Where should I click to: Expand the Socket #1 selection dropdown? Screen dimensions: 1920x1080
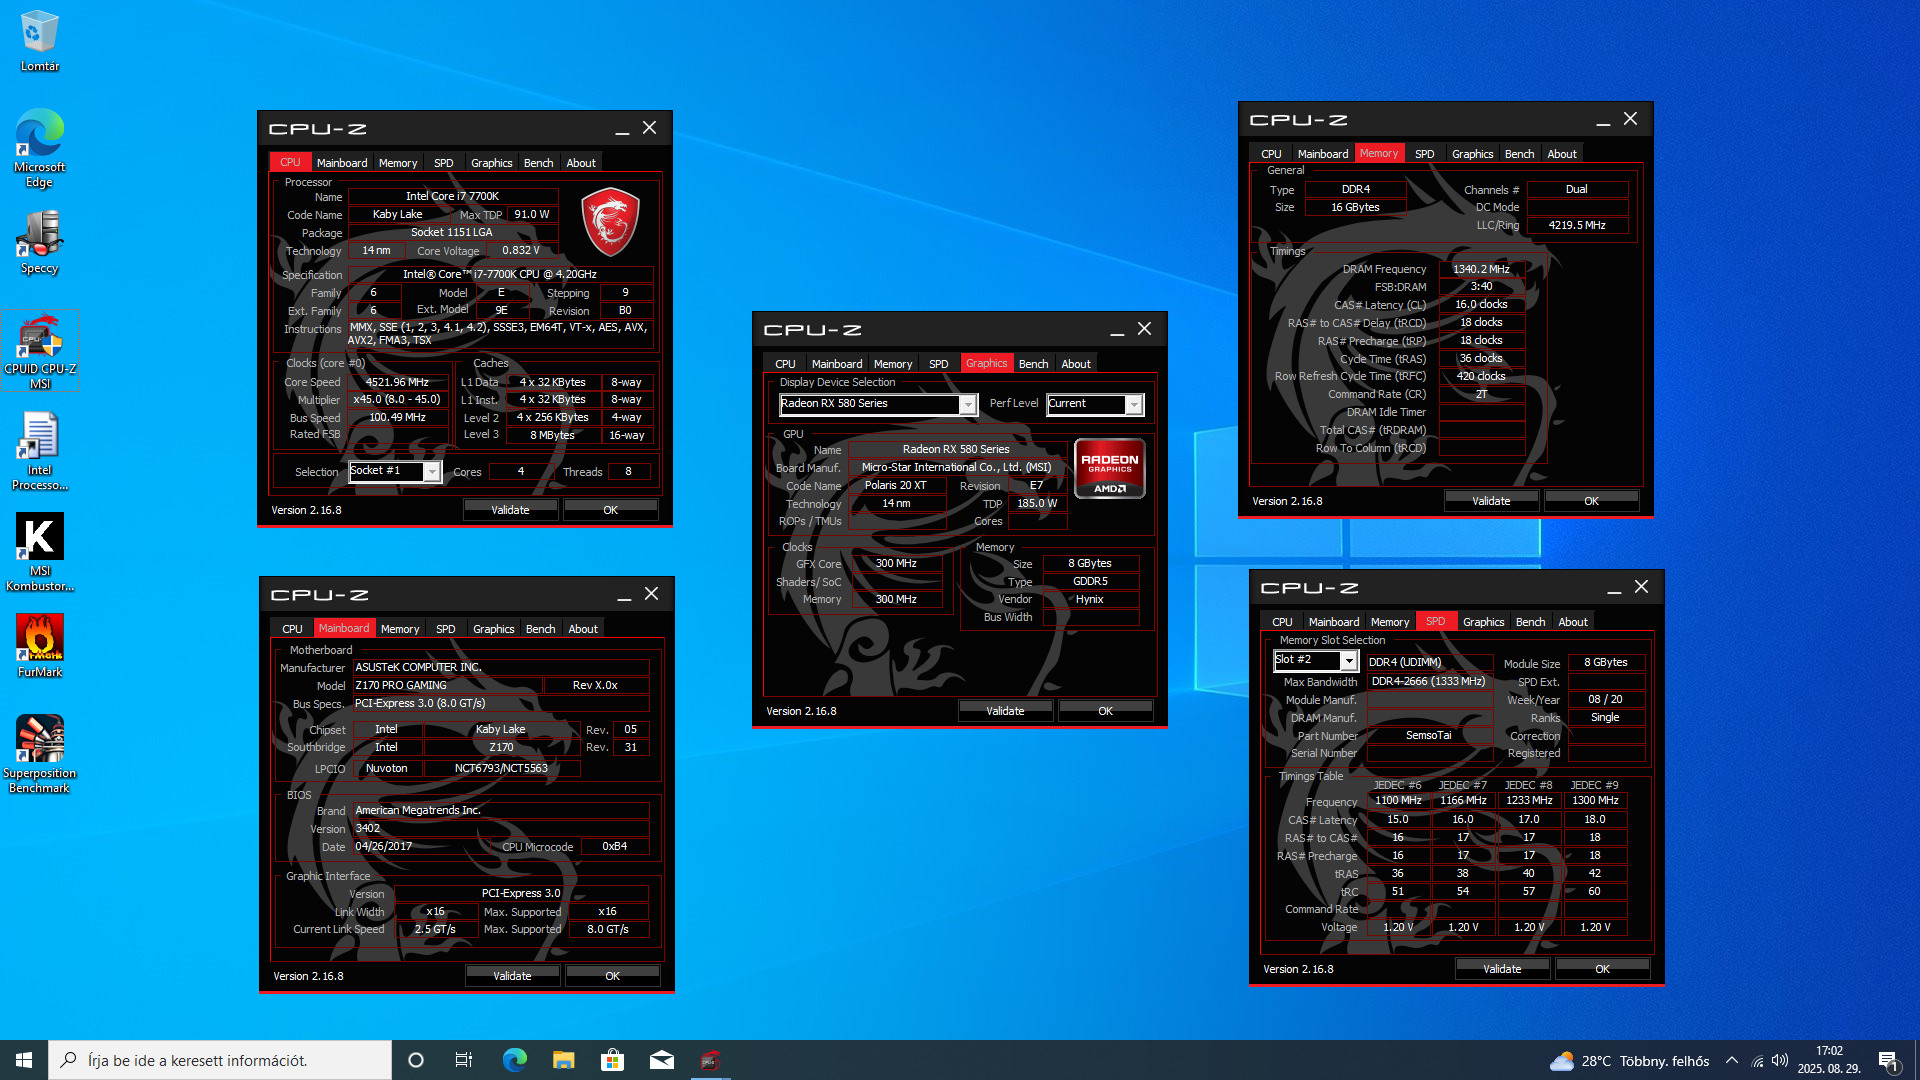coord(432,472)
